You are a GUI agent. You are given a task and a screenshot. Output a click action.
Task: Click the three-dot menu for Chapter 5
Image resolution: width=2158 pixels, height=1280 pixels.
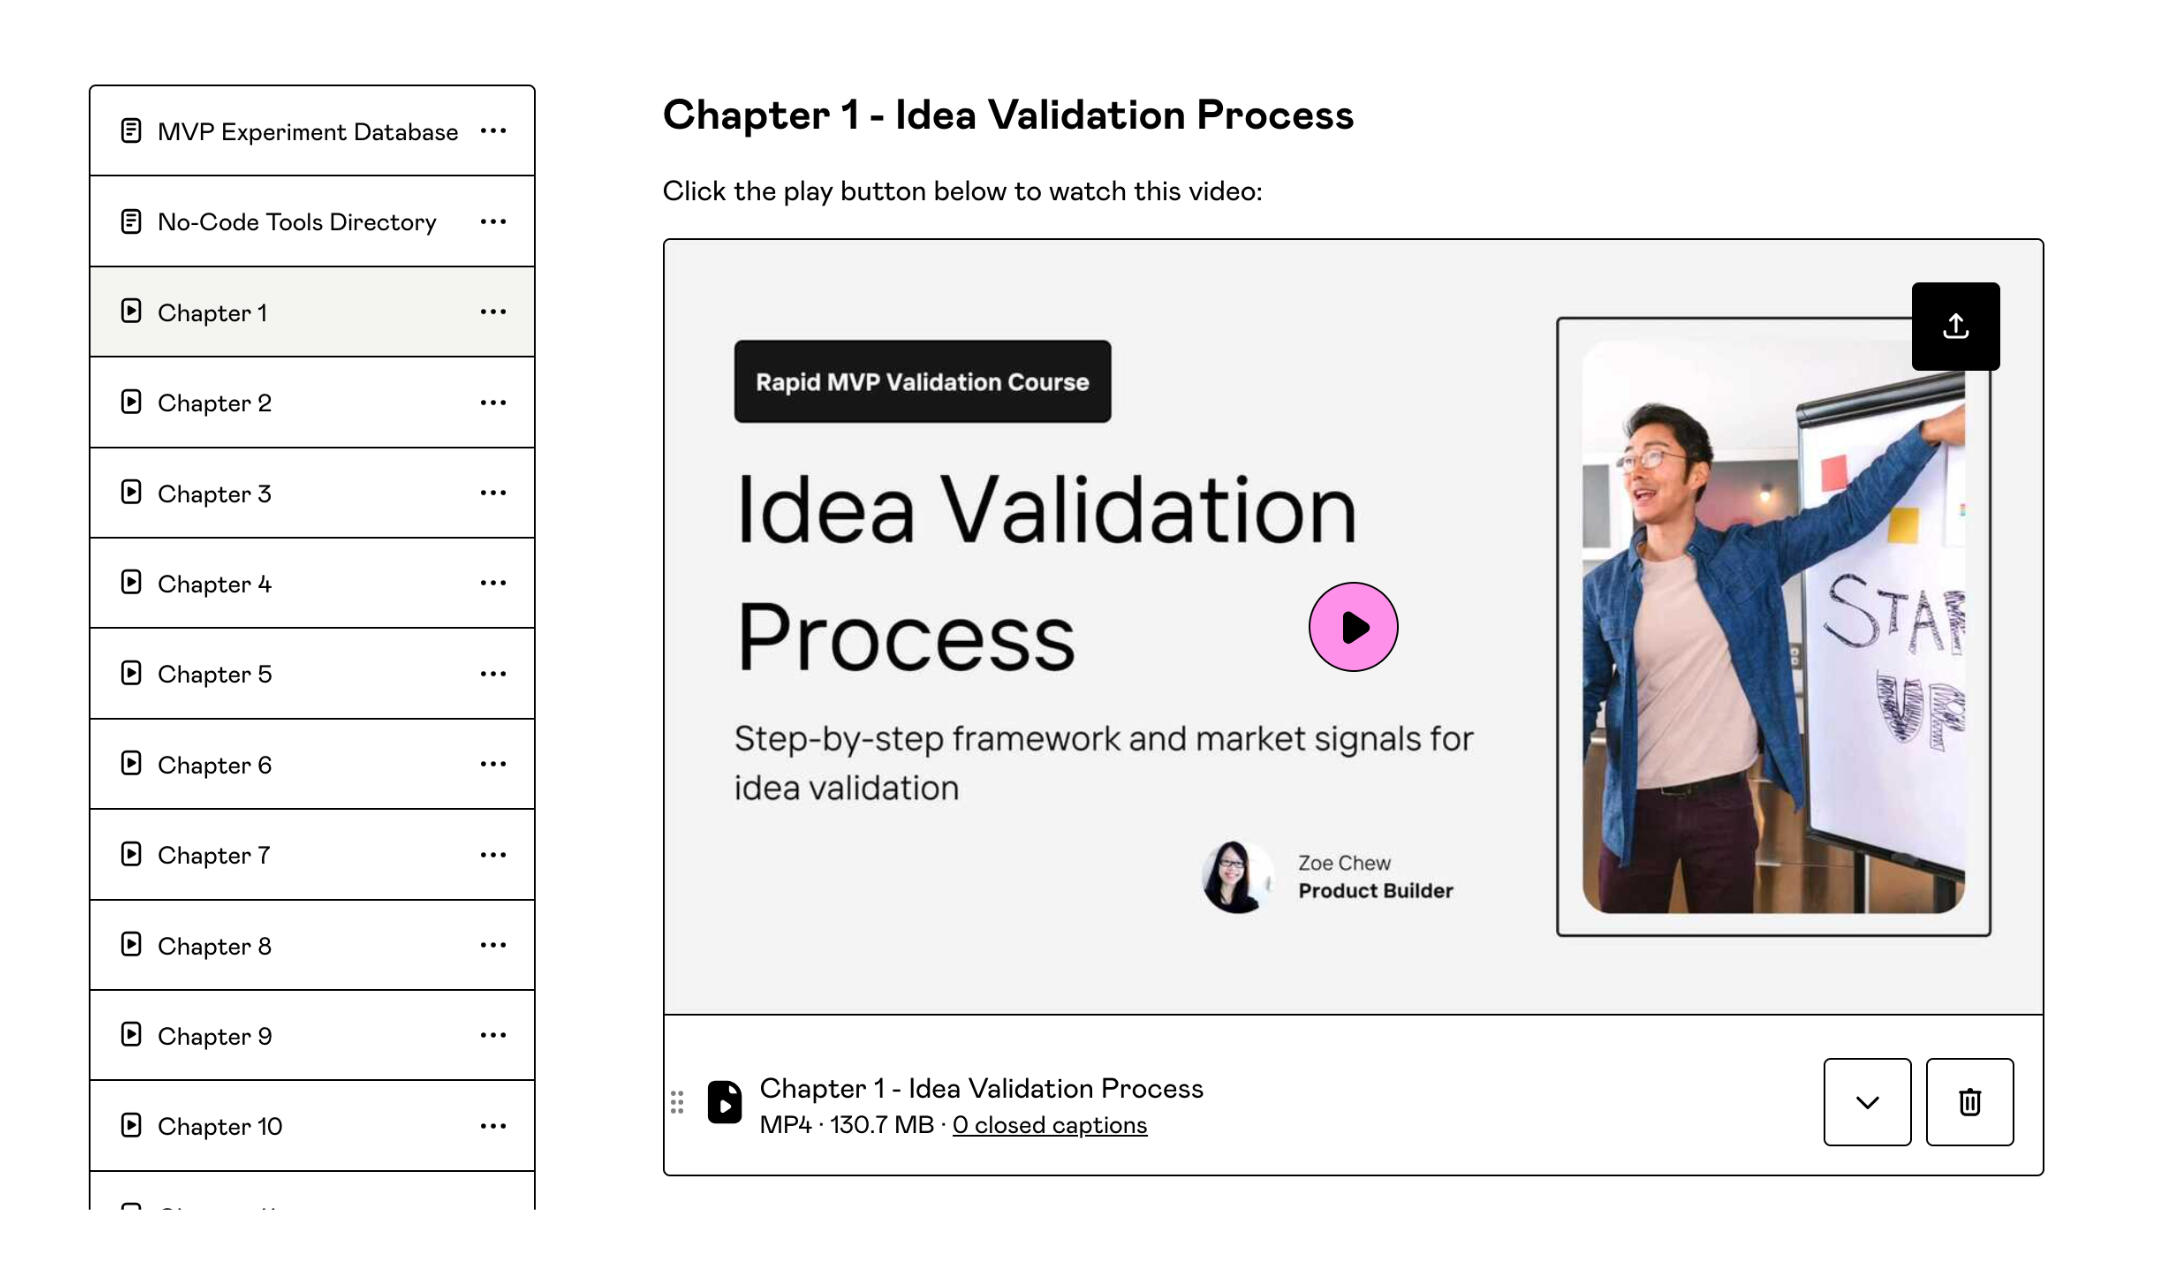pos(493,674)
